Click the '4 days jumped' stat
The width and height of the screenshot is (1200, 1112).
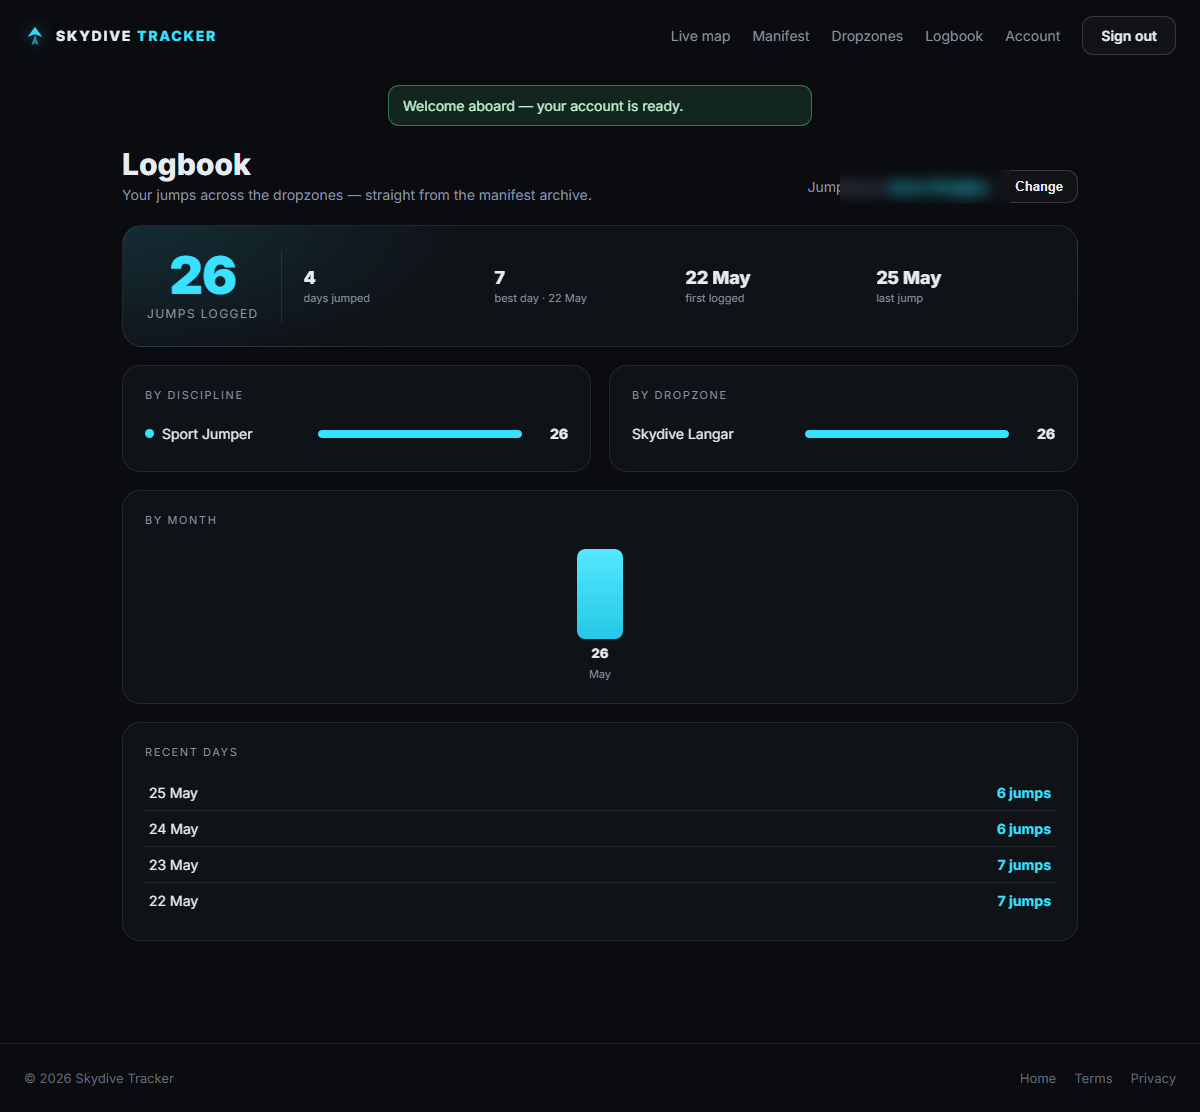337,286
